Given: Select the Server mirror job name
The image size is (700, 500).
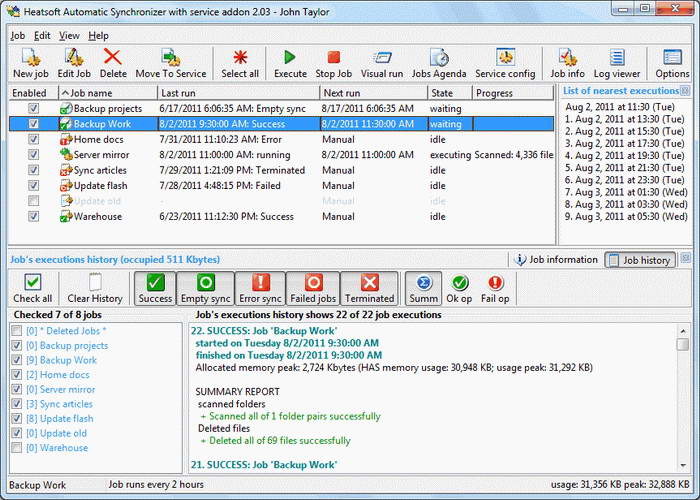Looking at the screenshot, I should click(101, 155).
